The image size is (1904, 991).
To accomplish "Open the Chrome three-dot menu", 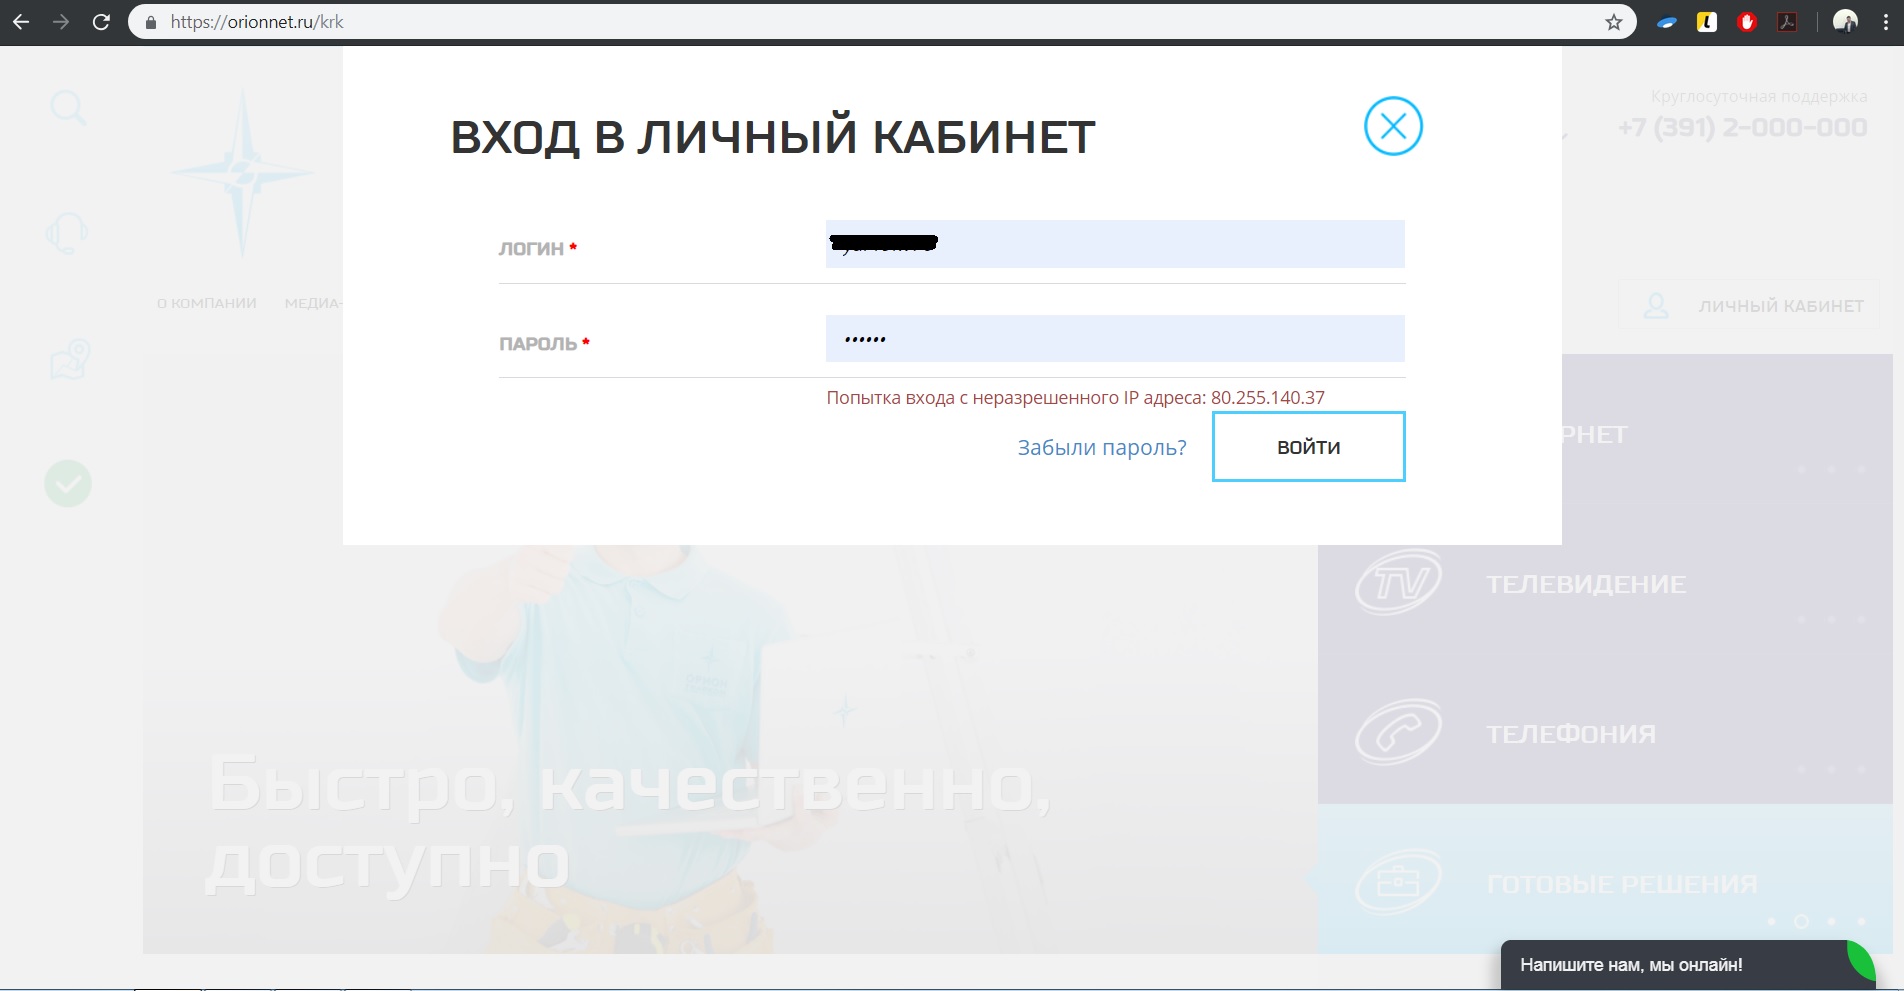I will click(1886, 22).
